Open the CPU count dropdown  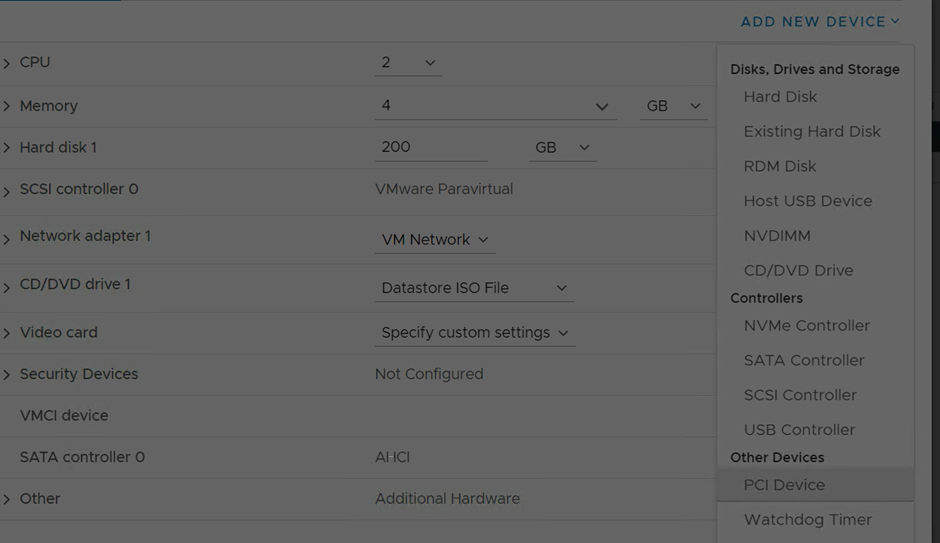point(408,62)
